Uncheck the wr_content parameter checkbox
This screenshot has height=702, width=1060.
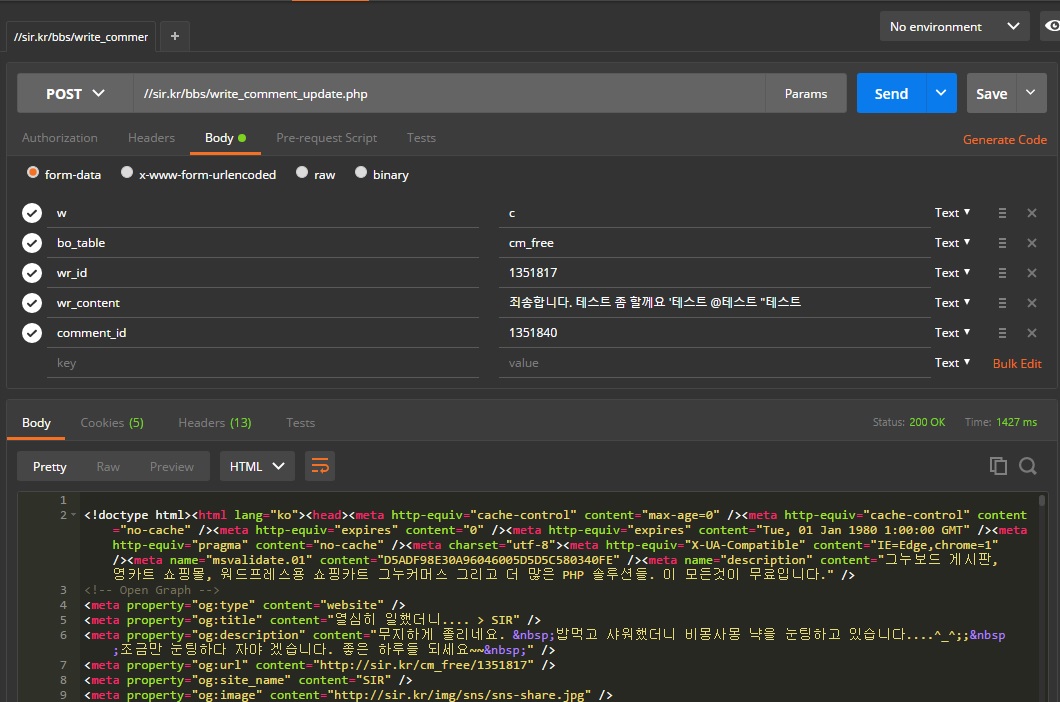coord(32,303)
